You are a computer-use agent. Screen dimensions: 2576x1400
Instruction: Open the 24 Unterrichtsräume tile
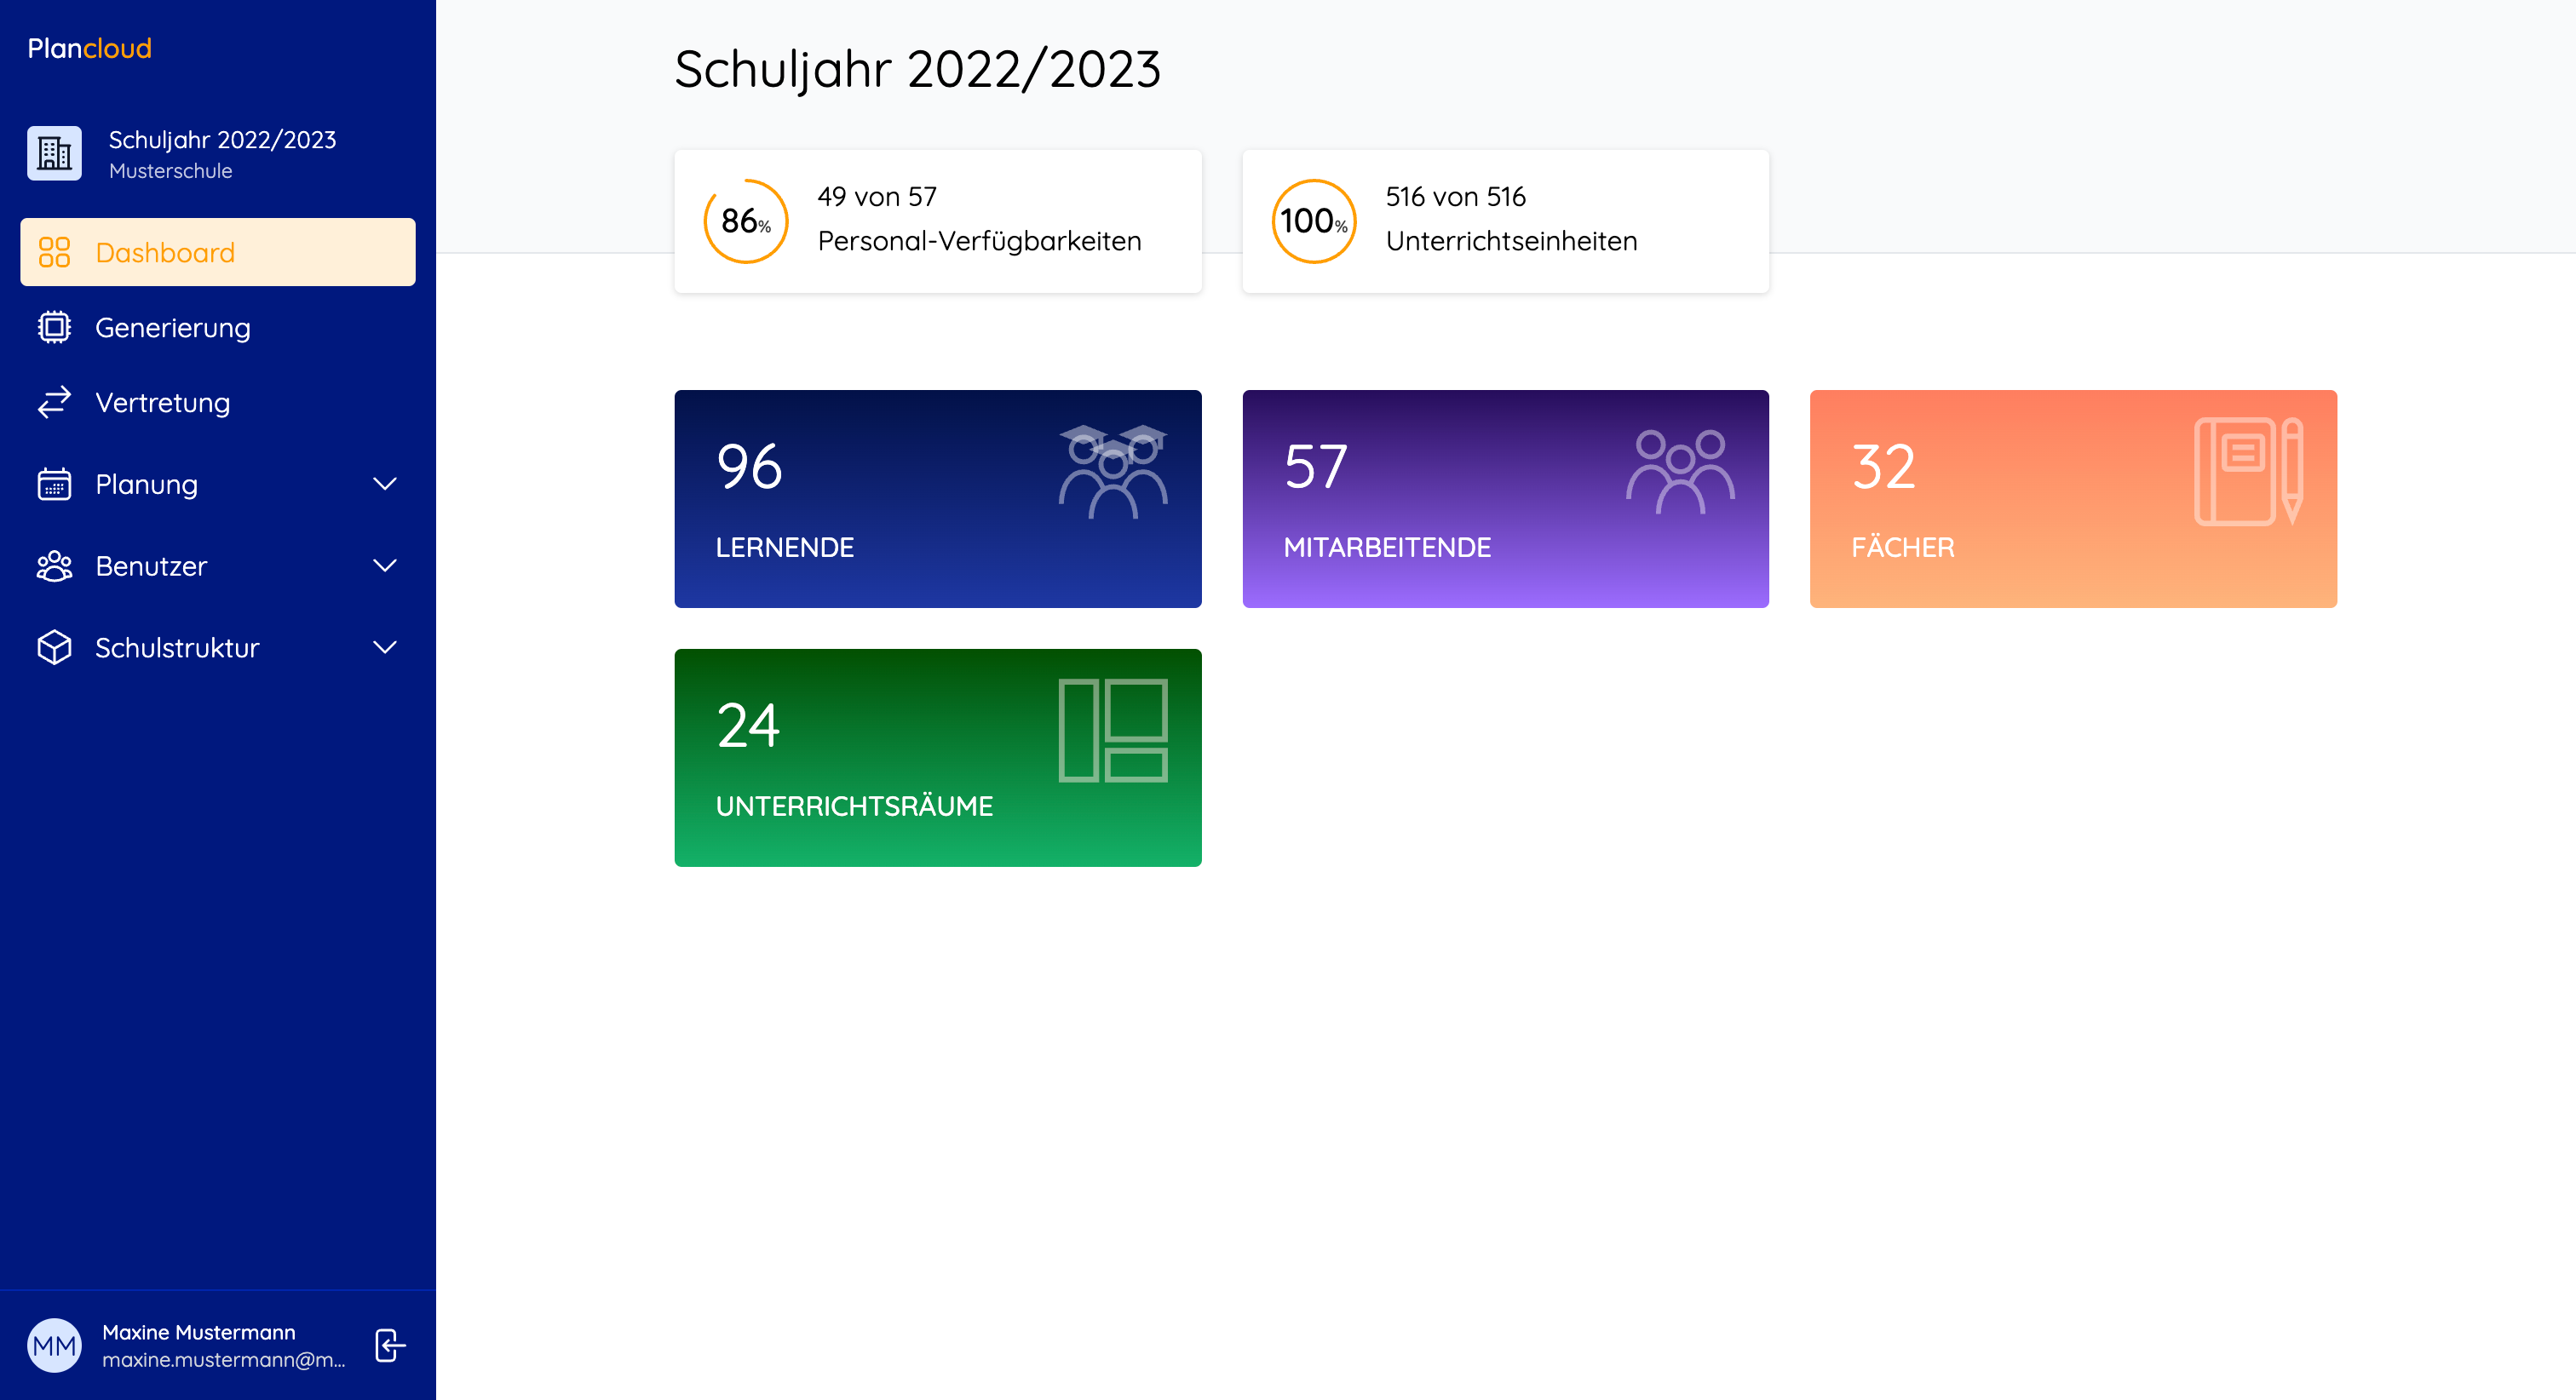tap(937, 757)
